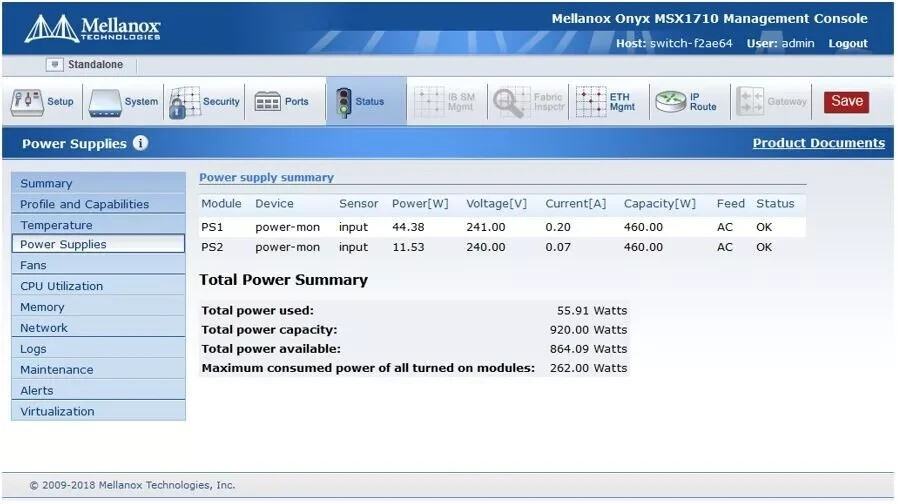Click the Status traffic light icon
The image size is (898, 504).
[344, 103]
